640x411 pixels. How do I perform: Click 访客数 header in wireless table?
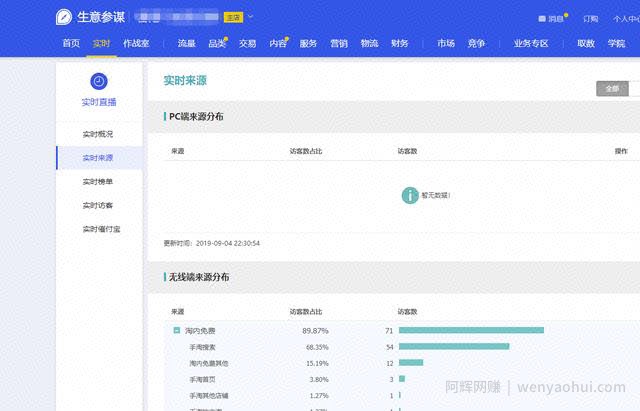[407, 312]
